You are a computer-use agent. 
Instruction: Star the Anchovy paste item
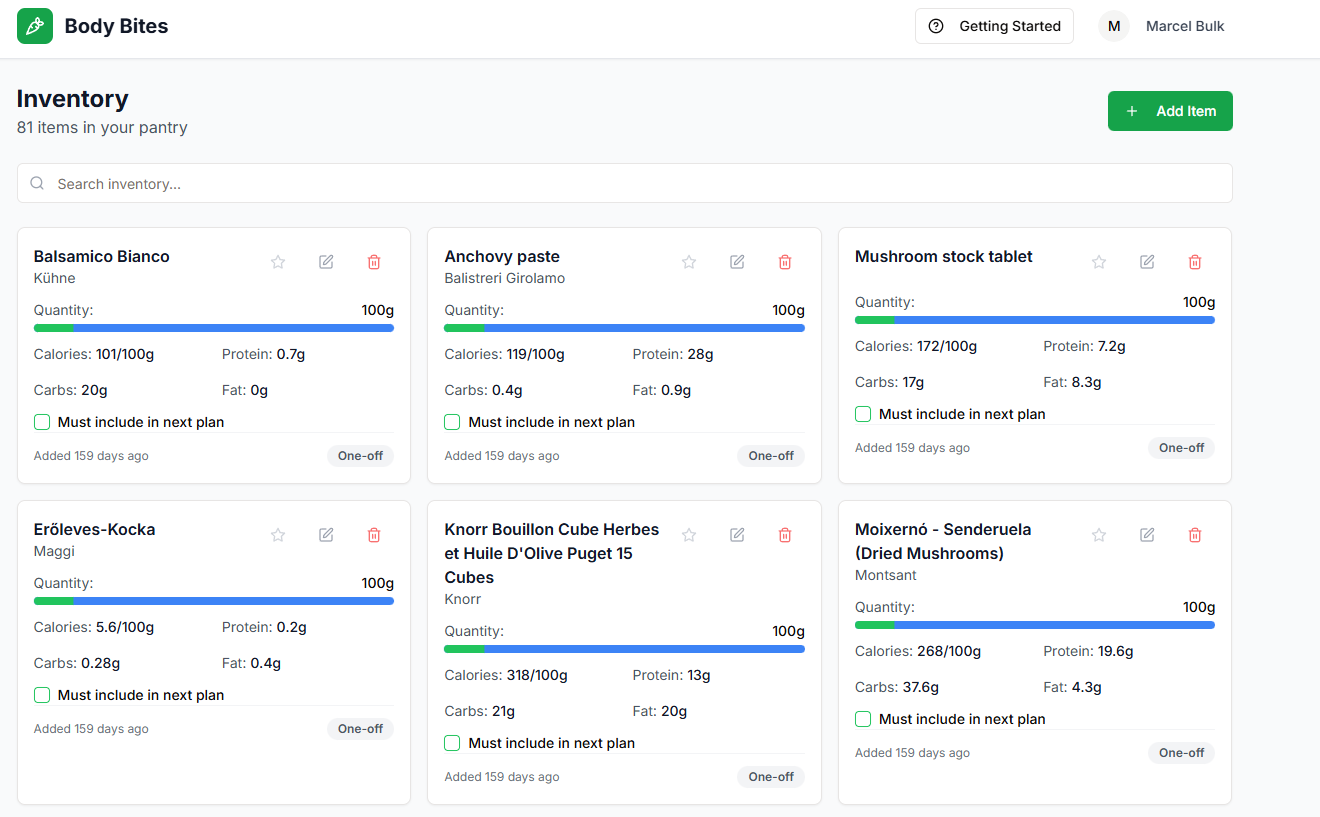click(689, 262)
